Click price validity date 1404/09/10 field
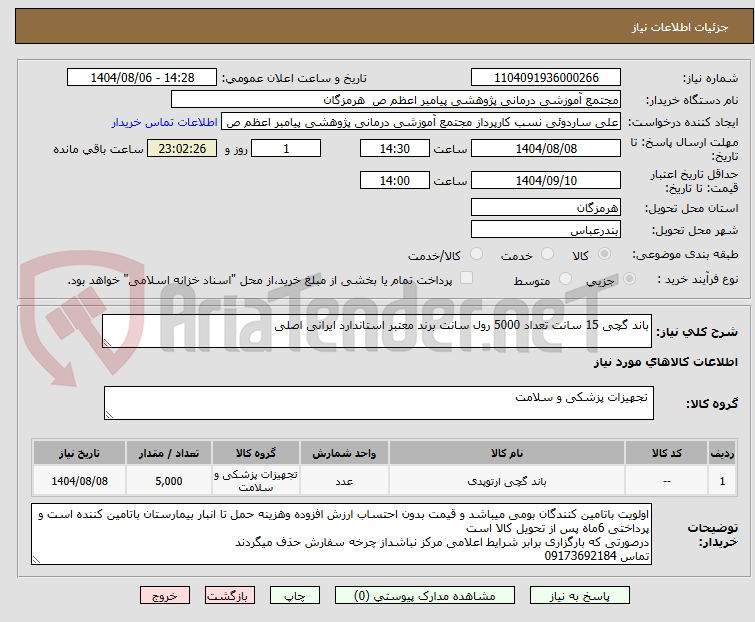The width and height of the screenshot is (755, 622). pos(546,180)
